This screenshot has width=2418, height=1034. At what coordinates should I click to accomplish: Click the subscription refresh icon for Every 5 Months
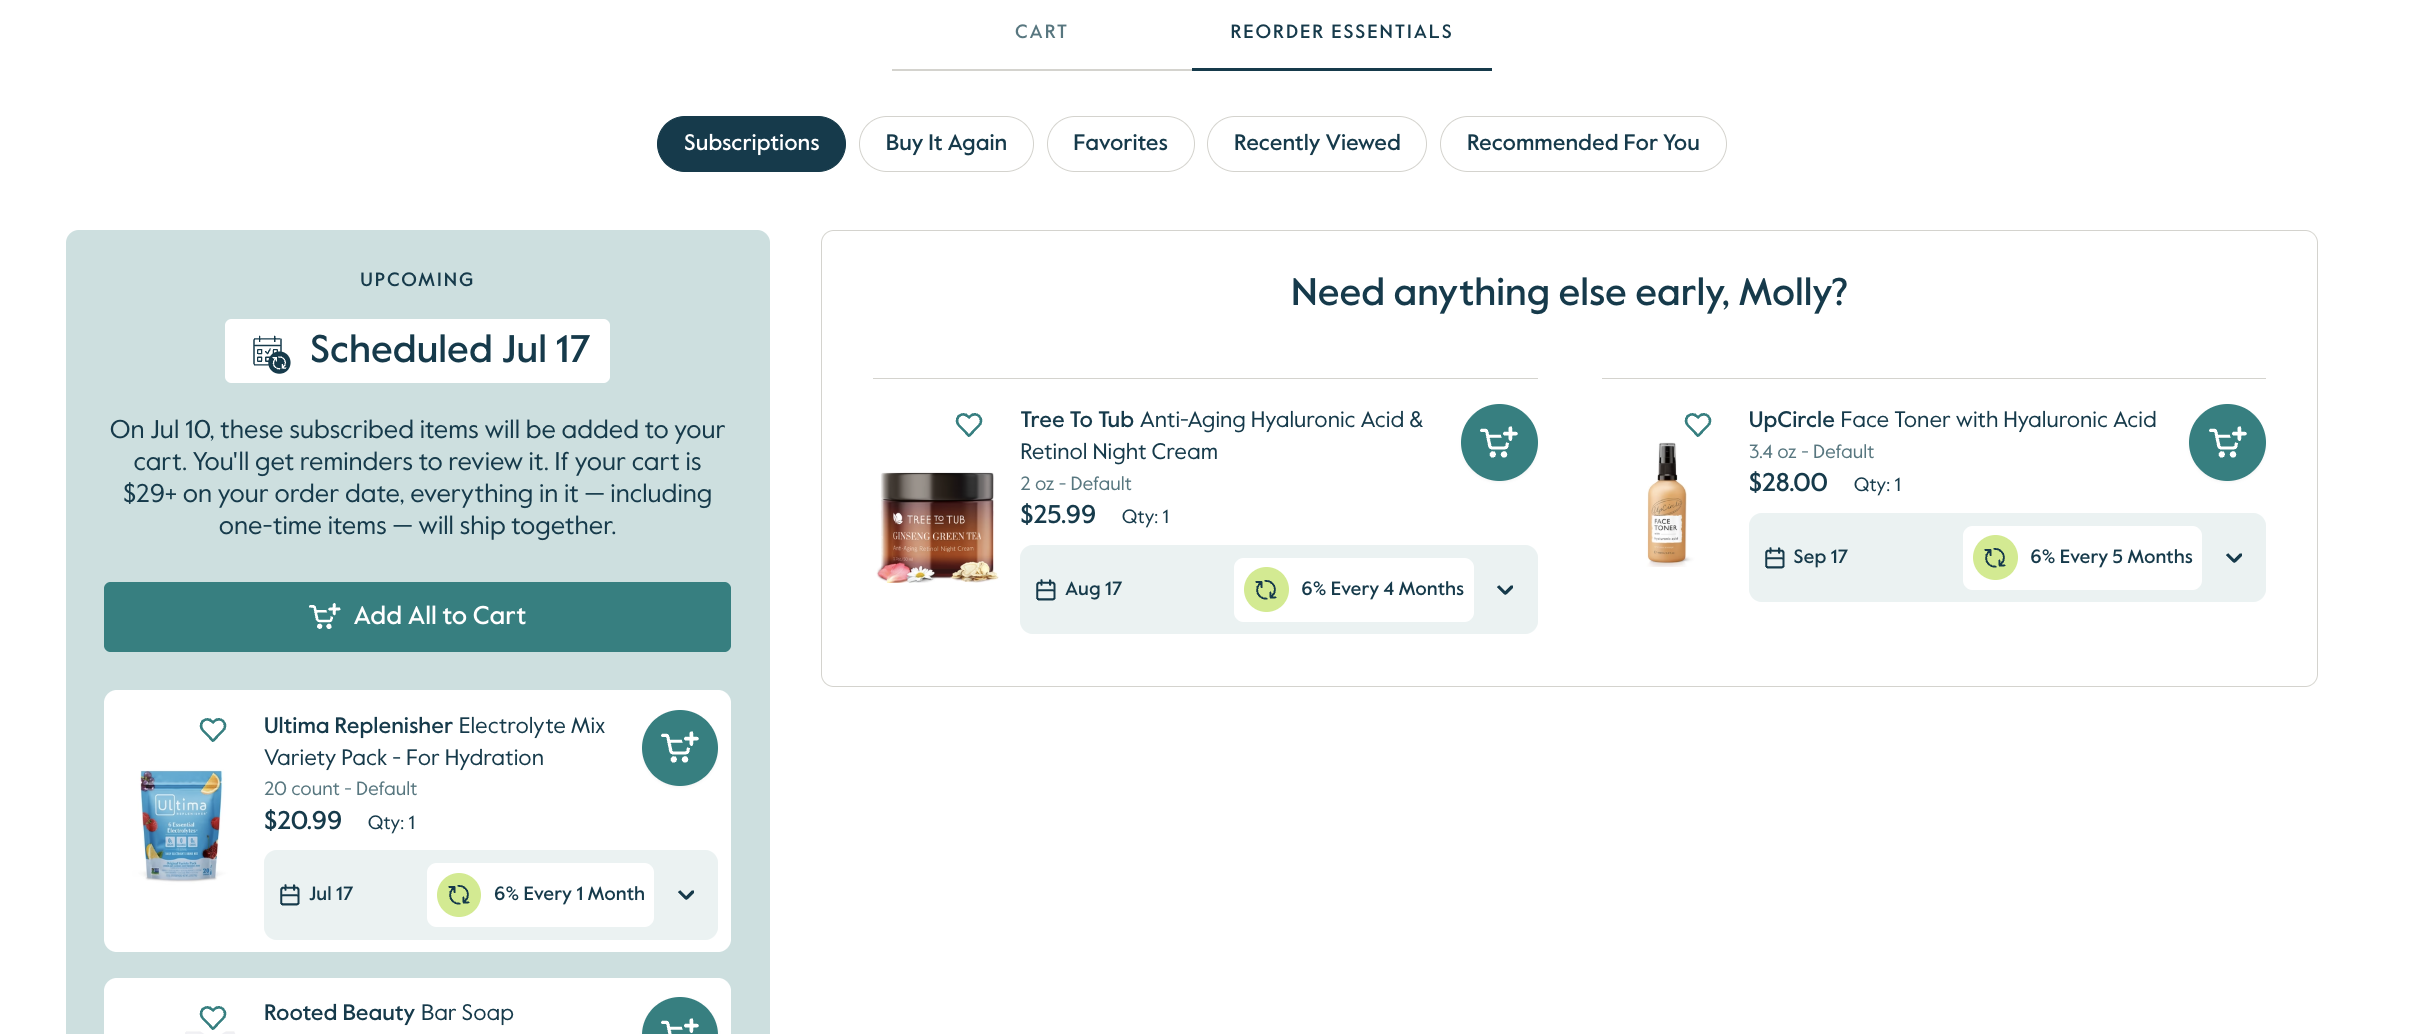click(x=1995, y=558)
